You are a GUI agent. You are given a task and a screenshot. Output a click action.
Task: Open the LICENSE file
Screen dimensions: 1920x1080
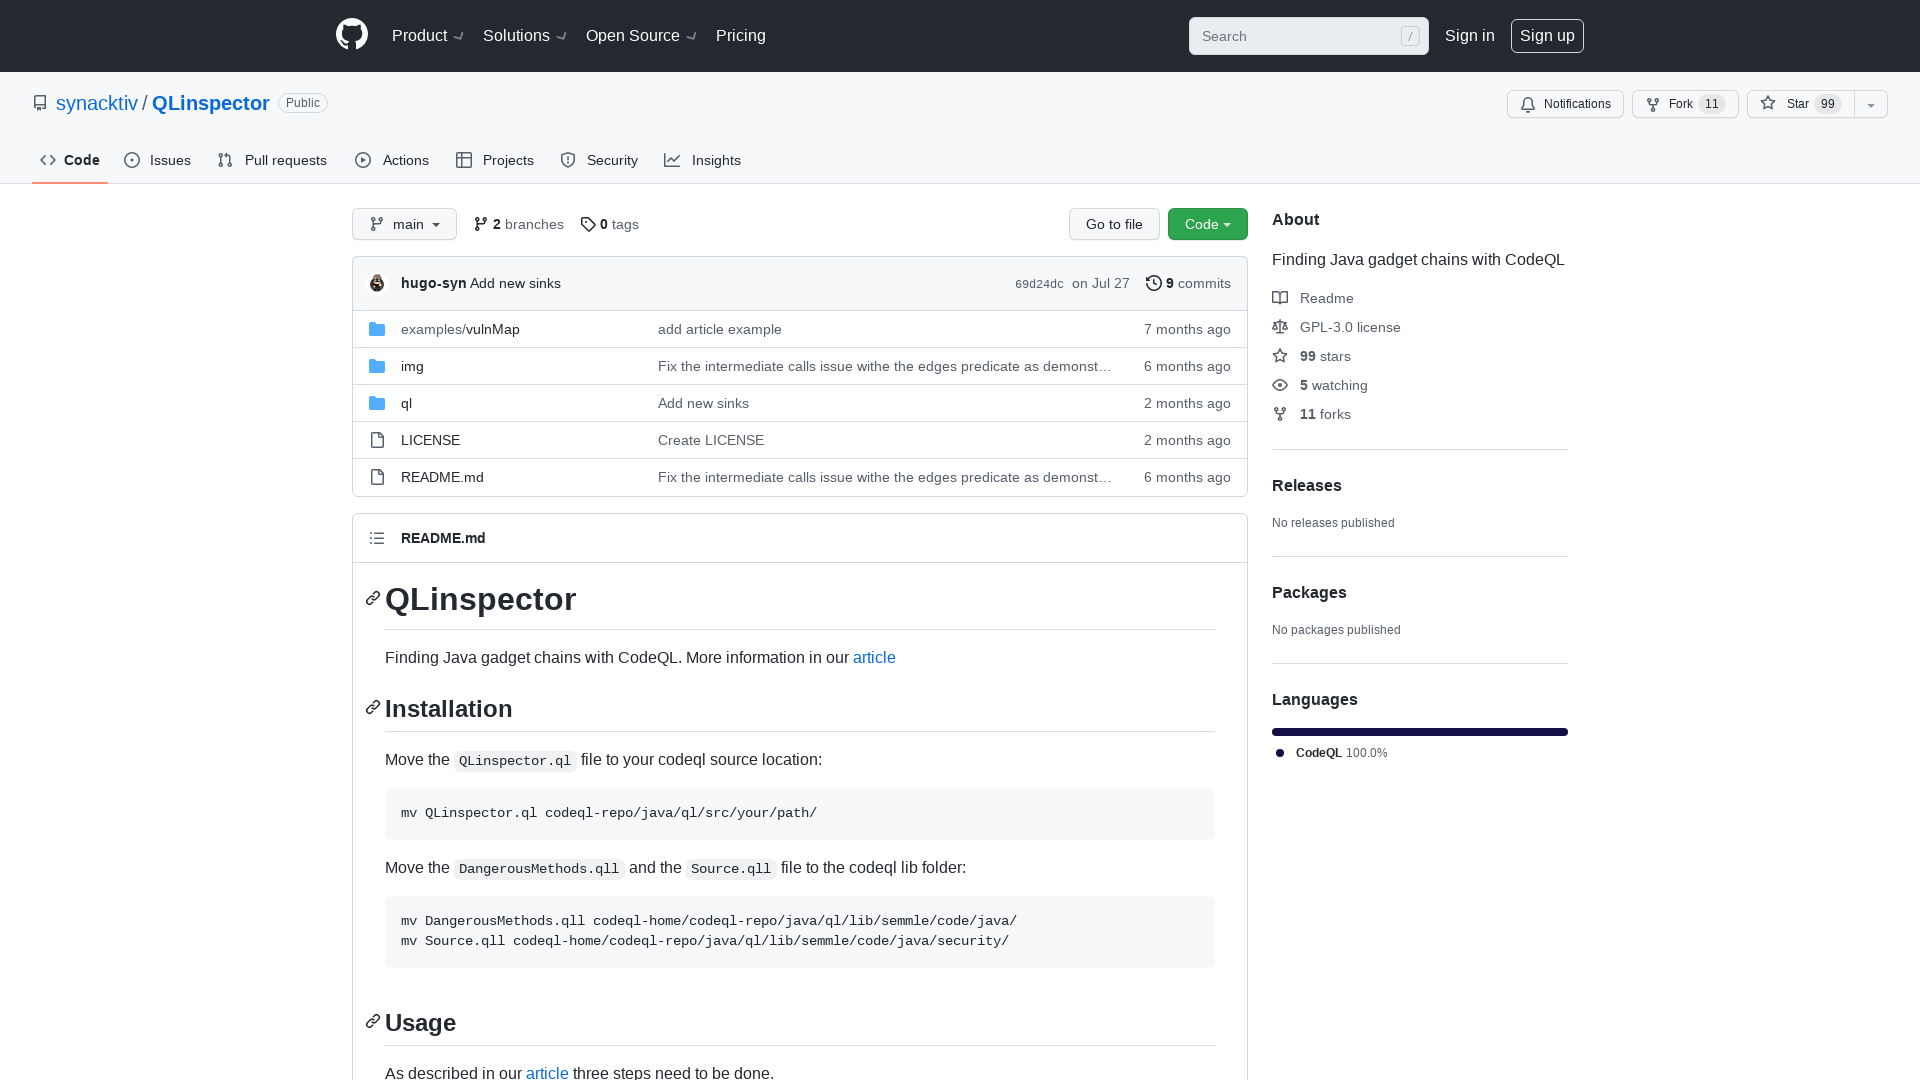[430, 440]
